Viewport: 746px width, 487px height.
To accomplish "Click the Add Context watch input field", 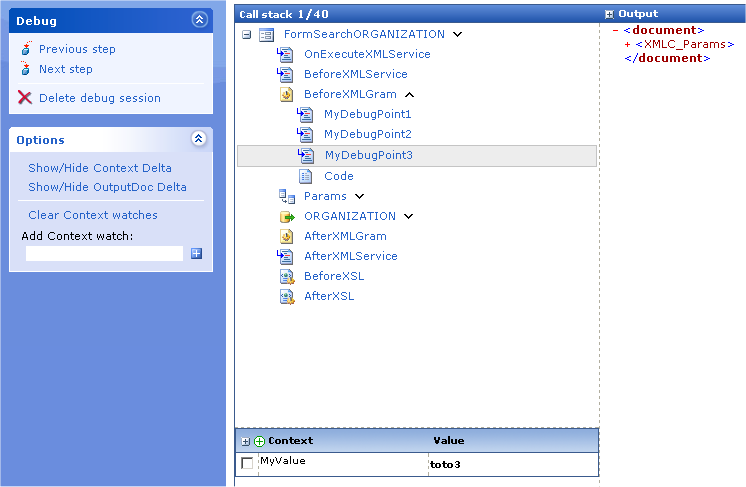I will coord(104,253).
